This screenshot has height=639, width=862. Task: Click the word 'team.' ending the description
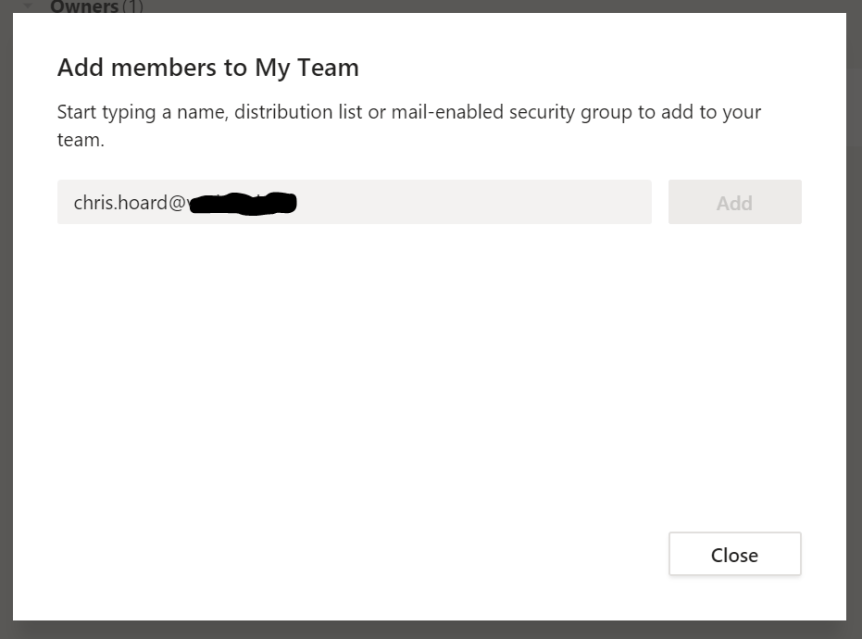coord(80,140)
